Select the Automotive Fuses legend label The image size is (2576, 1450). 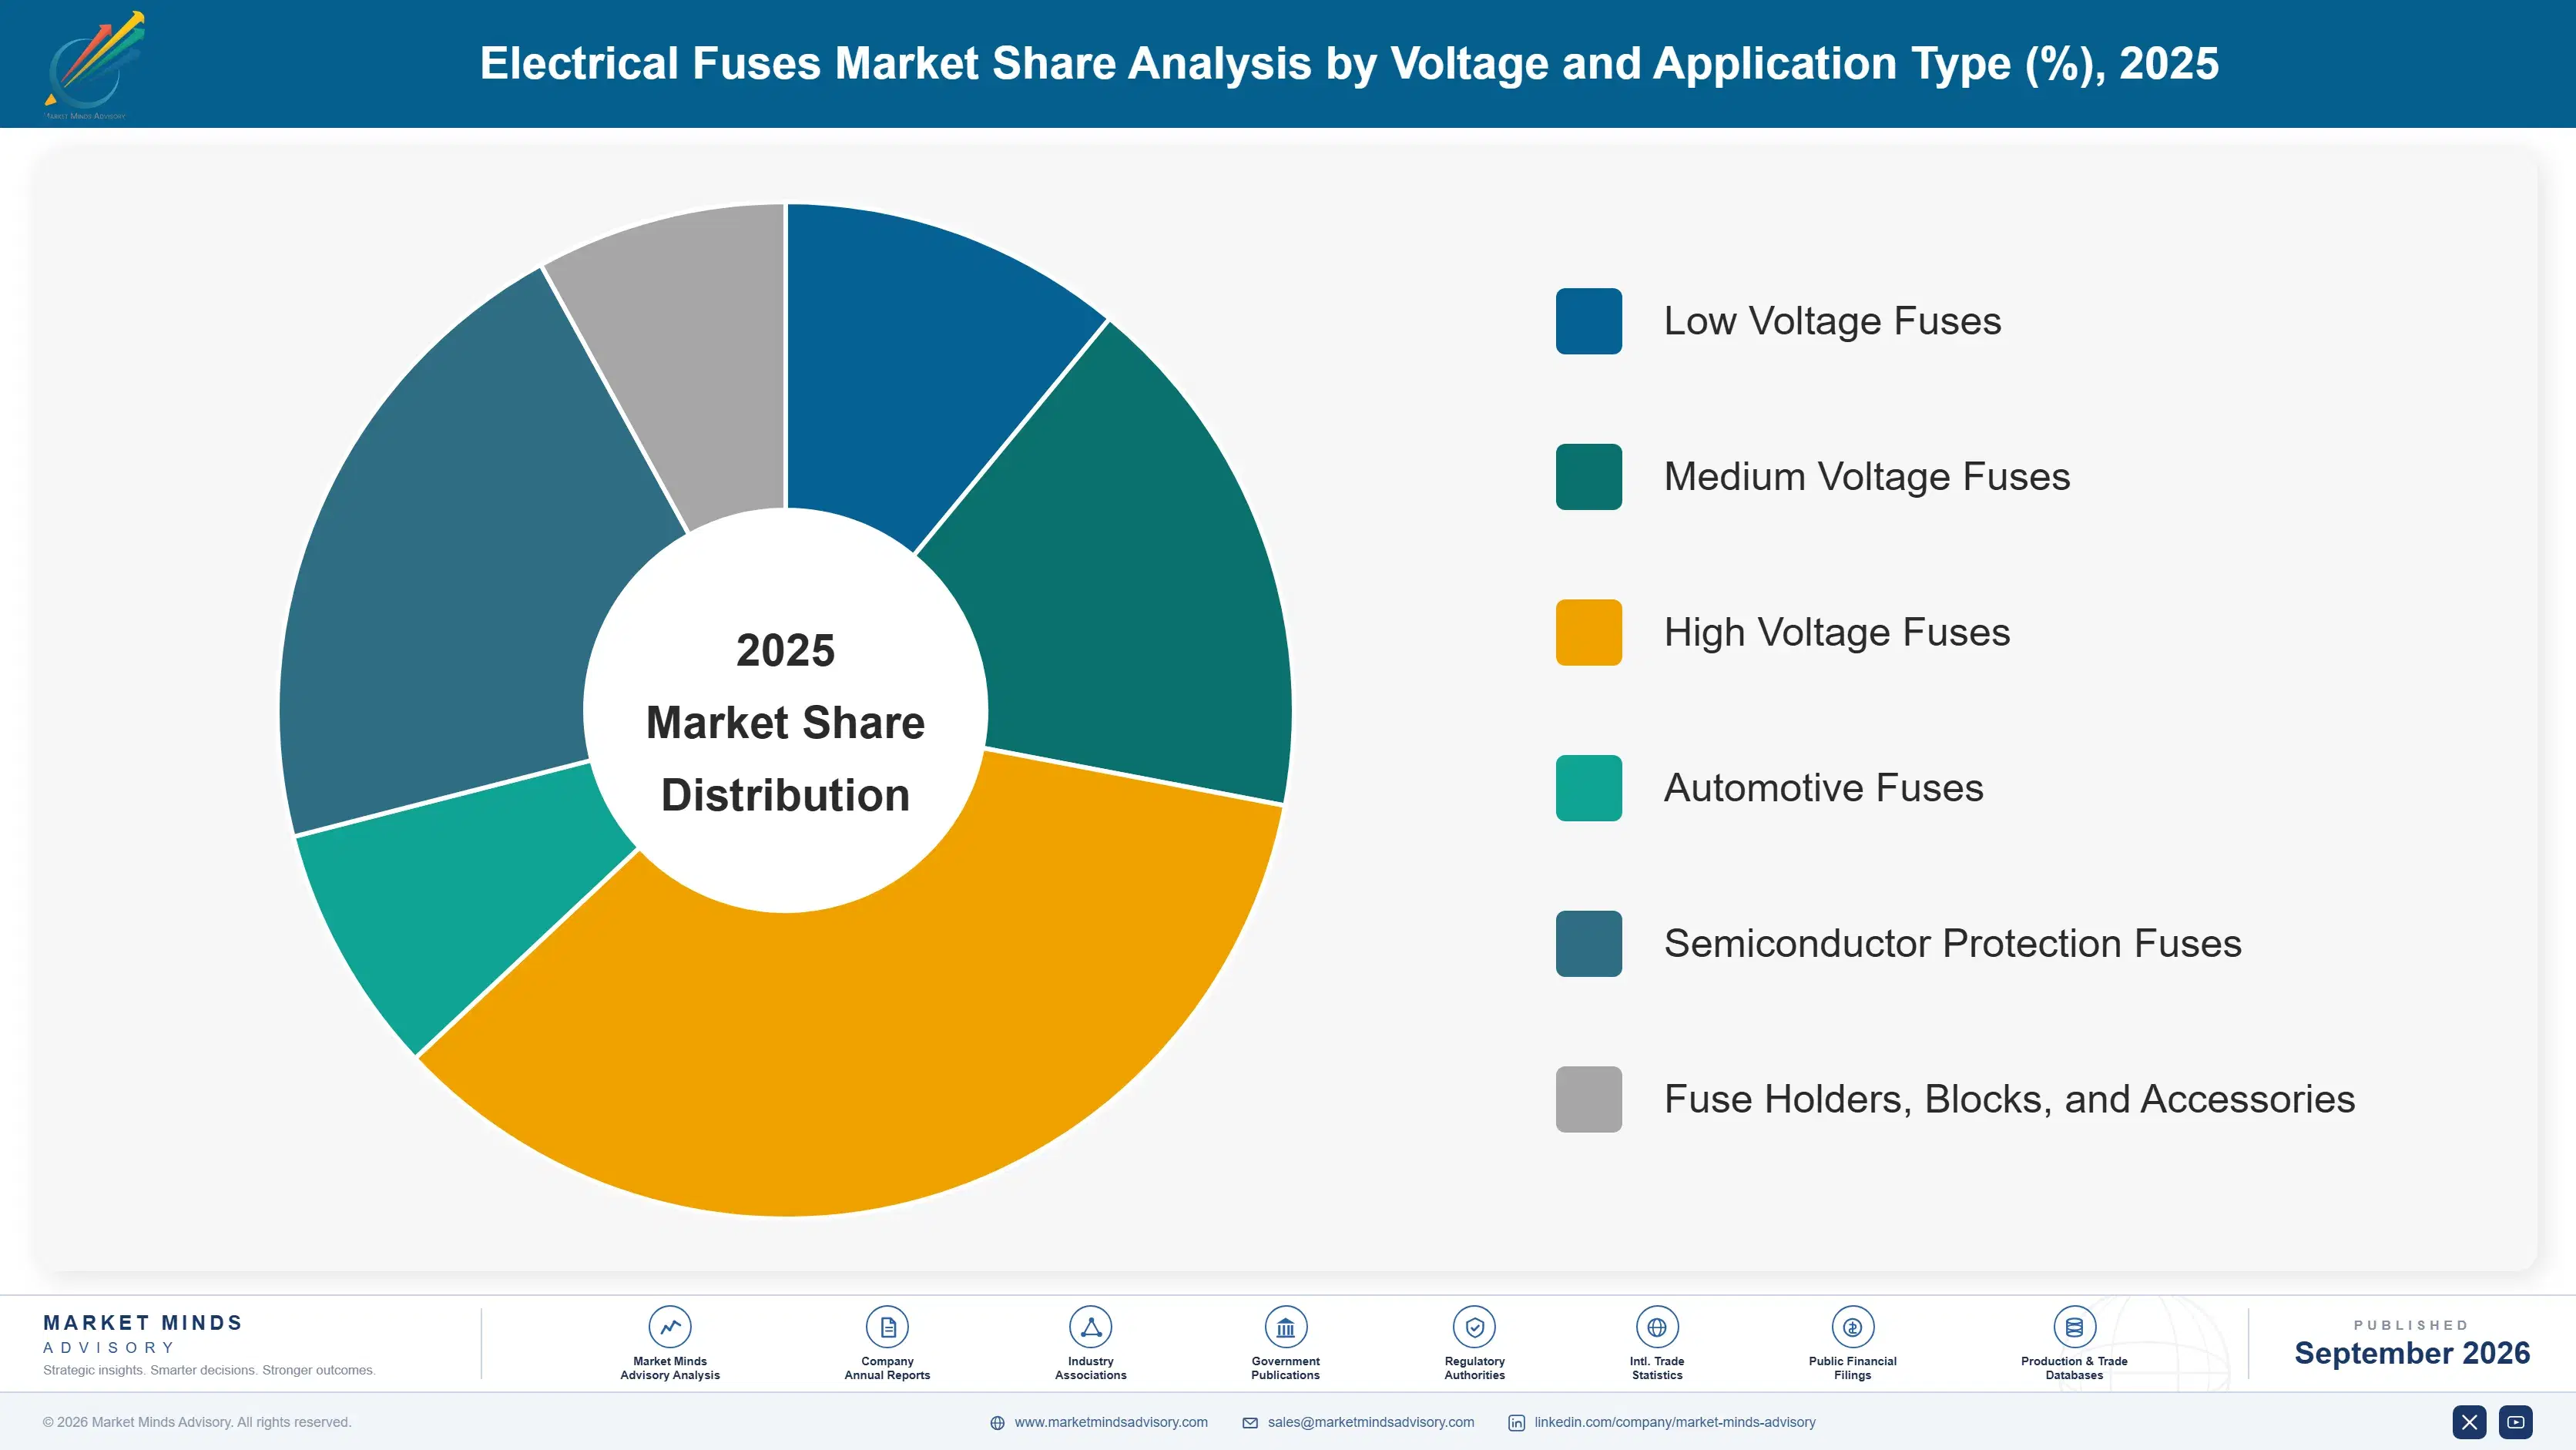click(1823, 788)
